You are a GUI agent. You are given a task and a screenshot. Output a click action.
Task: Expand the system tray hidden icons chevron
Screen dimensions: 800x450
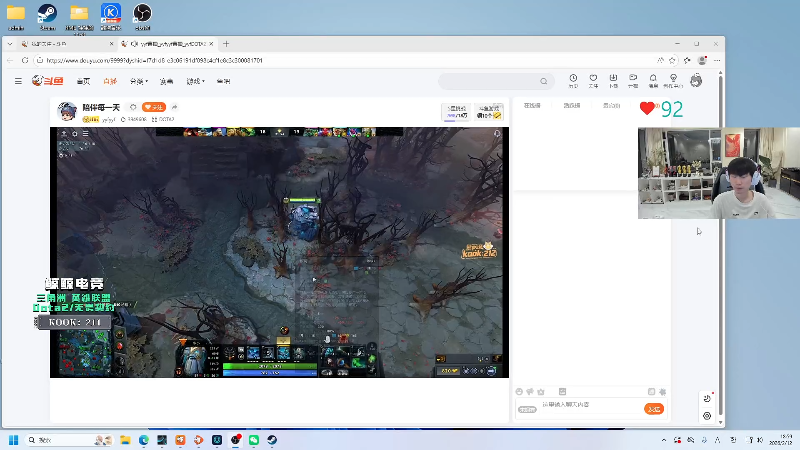(x=664, y=440)
